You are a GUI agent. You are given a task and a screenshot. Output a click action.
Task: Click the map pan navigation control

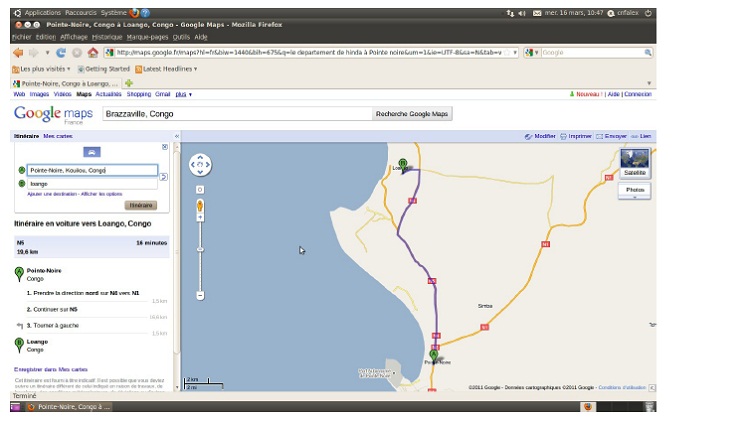click(200, 164)
